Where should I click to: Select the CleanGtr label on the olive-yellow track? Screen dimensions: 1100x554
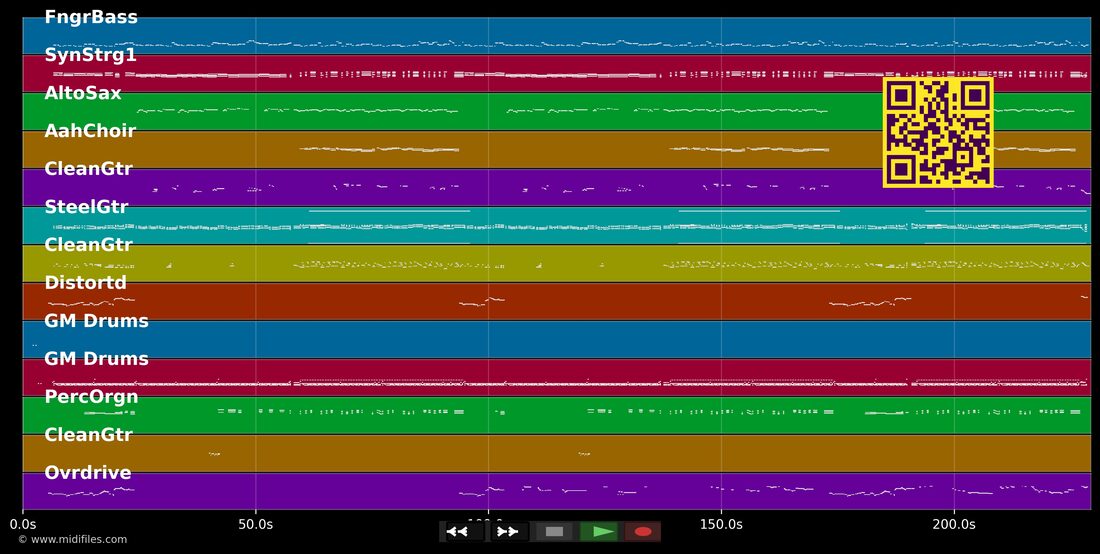pyautogui.click(x=88, y=245)
